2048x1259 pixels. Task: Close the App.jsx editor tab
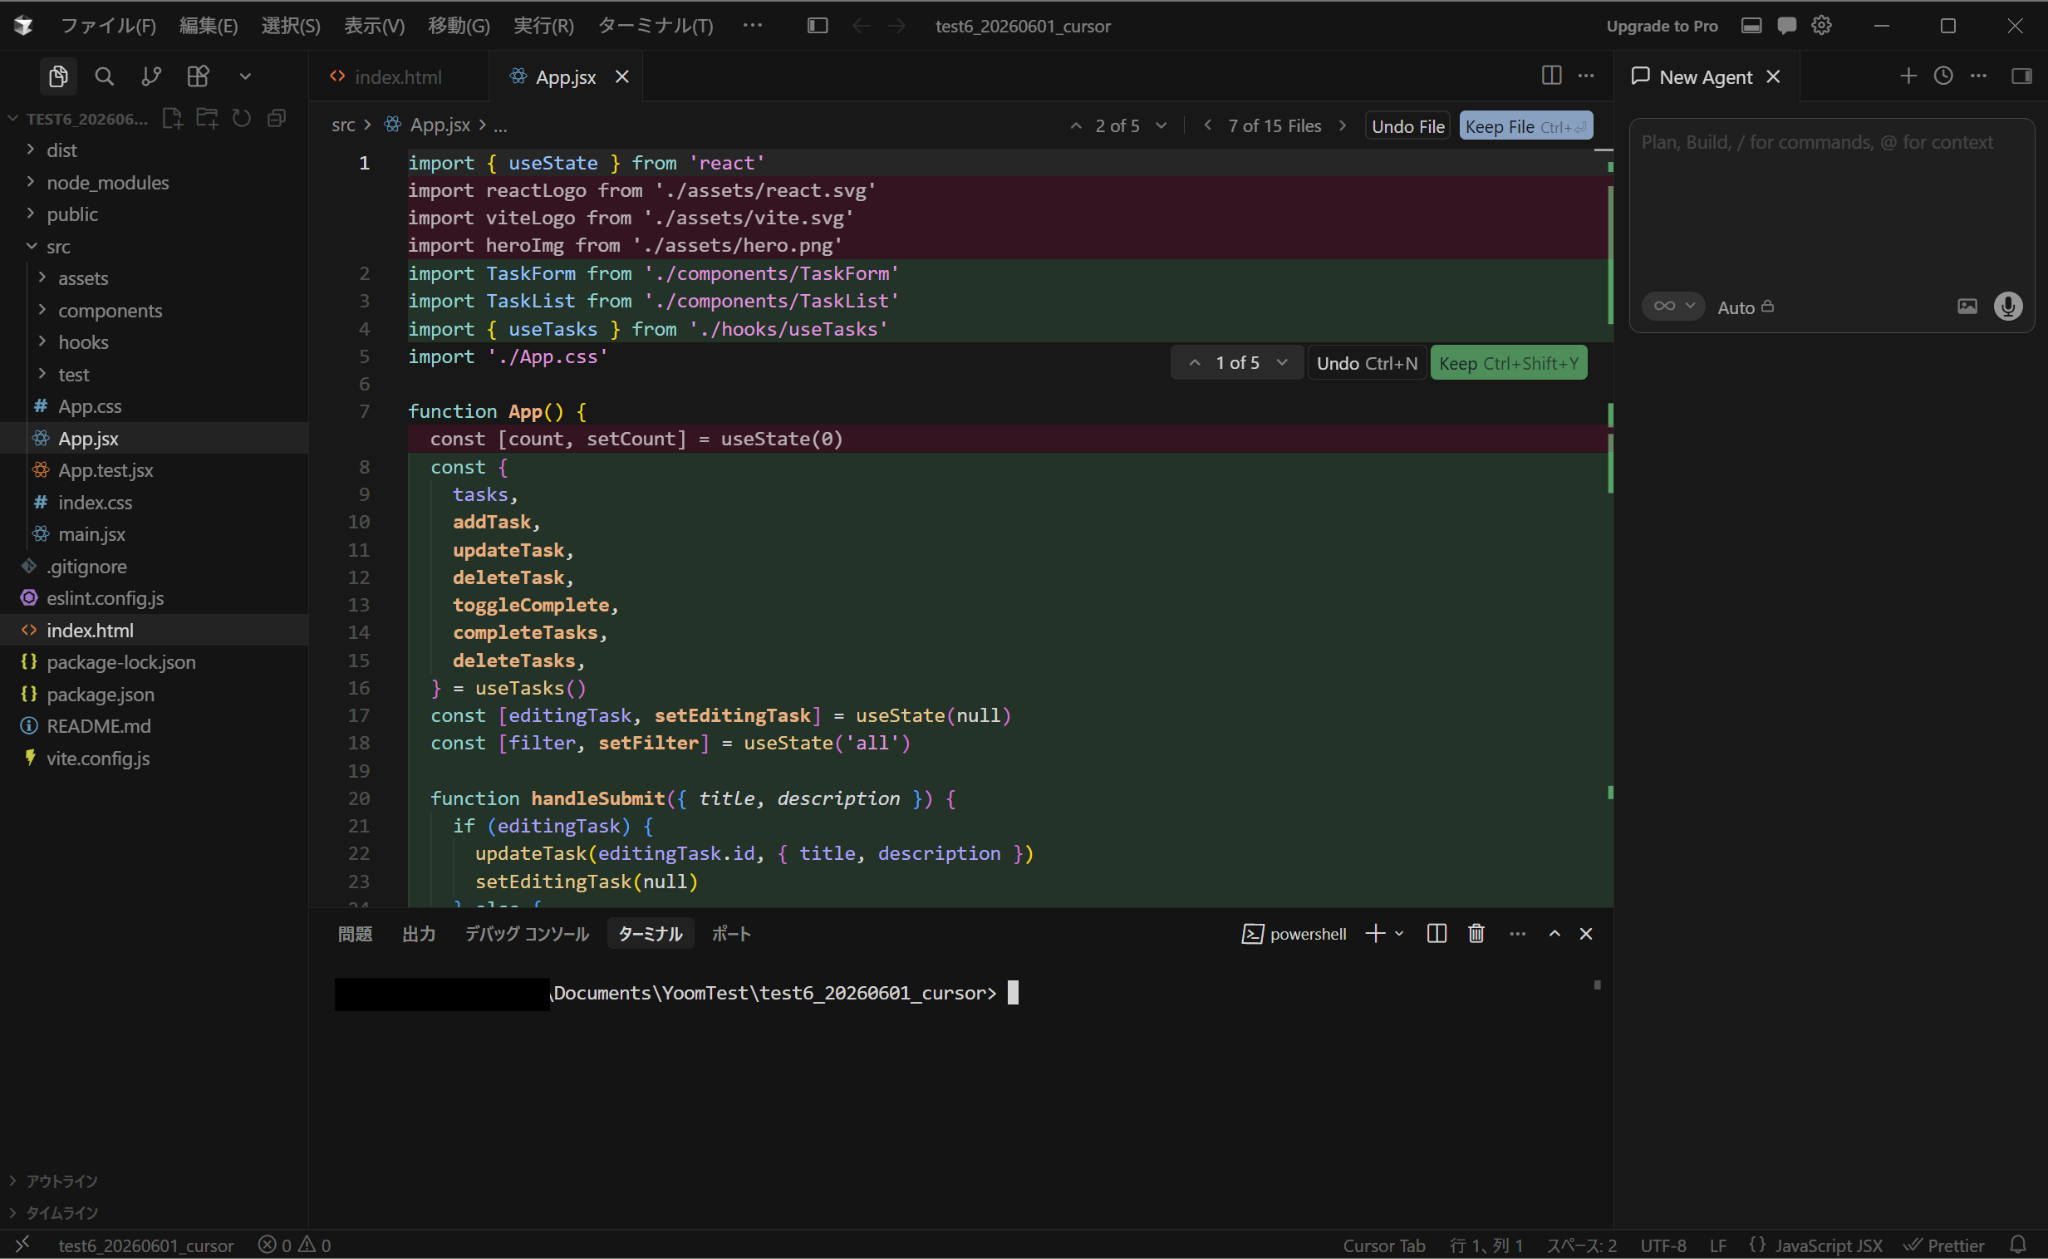click(622, 77)
